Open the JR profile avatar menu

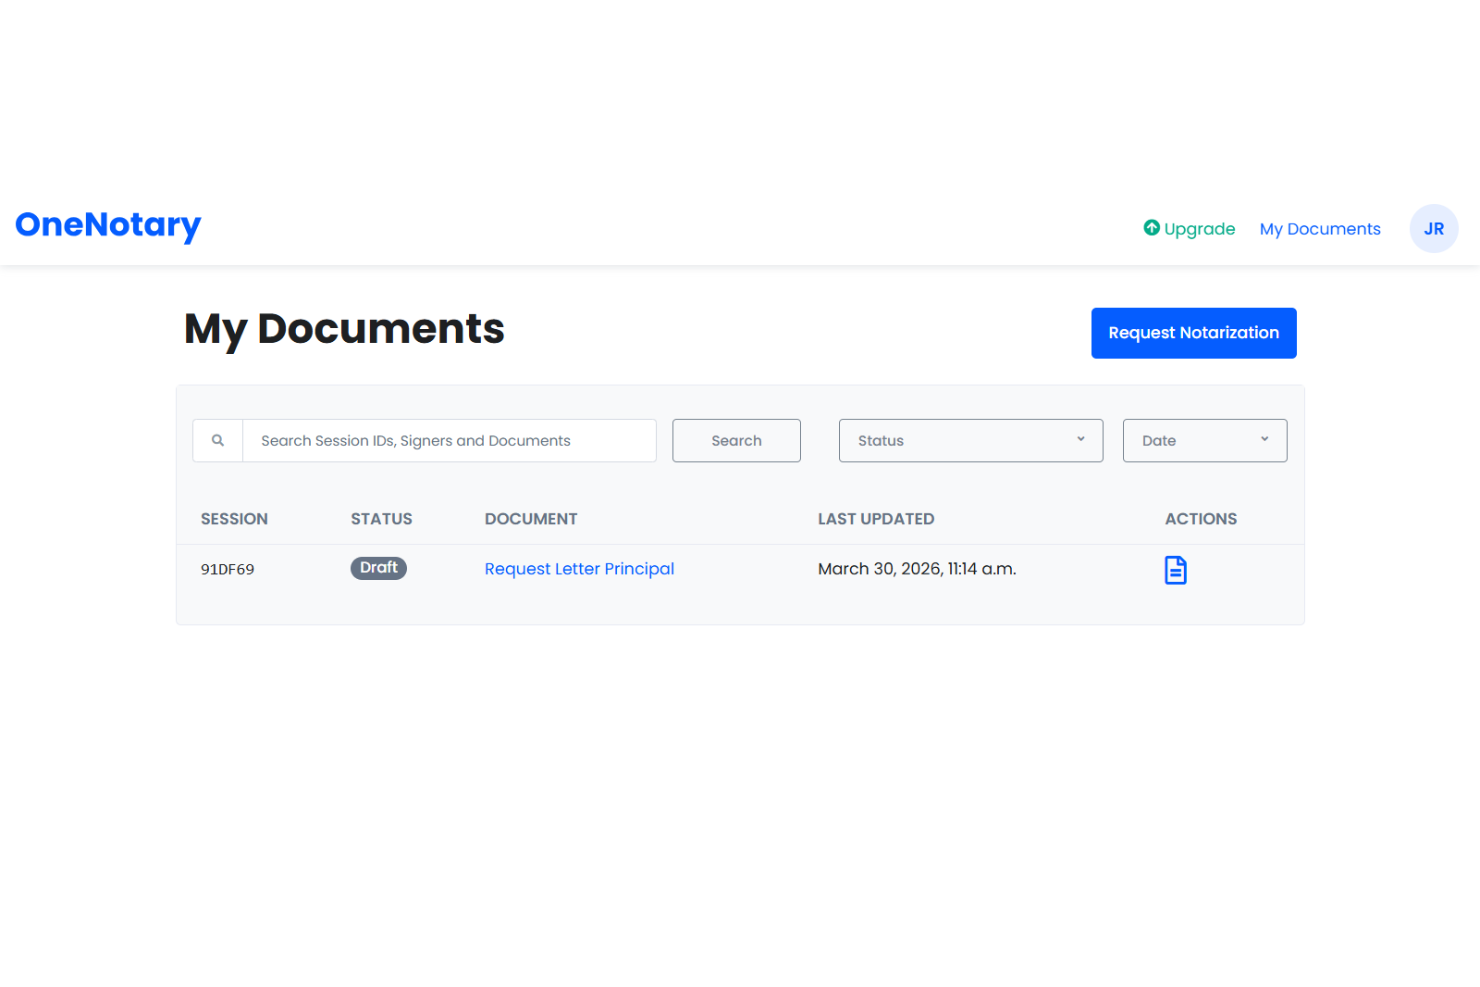1434,228
